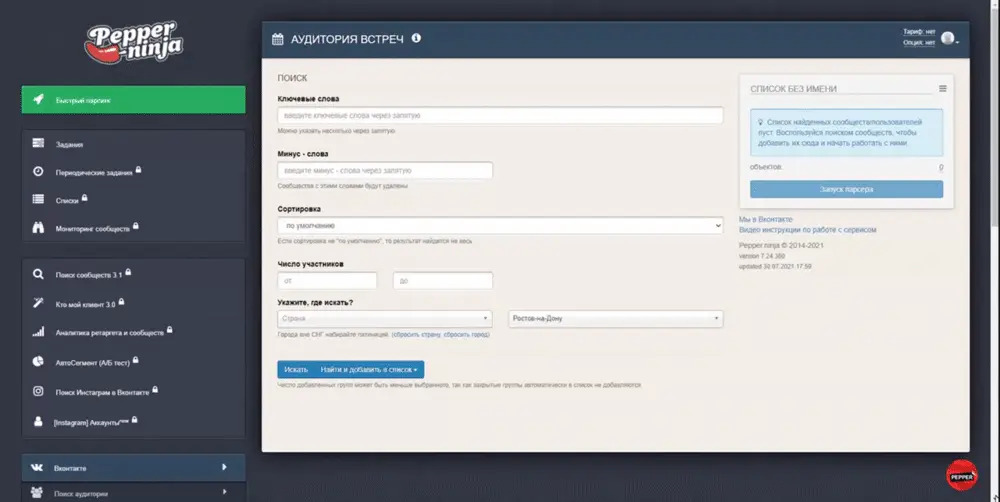Click the VK logo icon
The height and width of the screenshot is (502, 1000).
tap(37, 468)
